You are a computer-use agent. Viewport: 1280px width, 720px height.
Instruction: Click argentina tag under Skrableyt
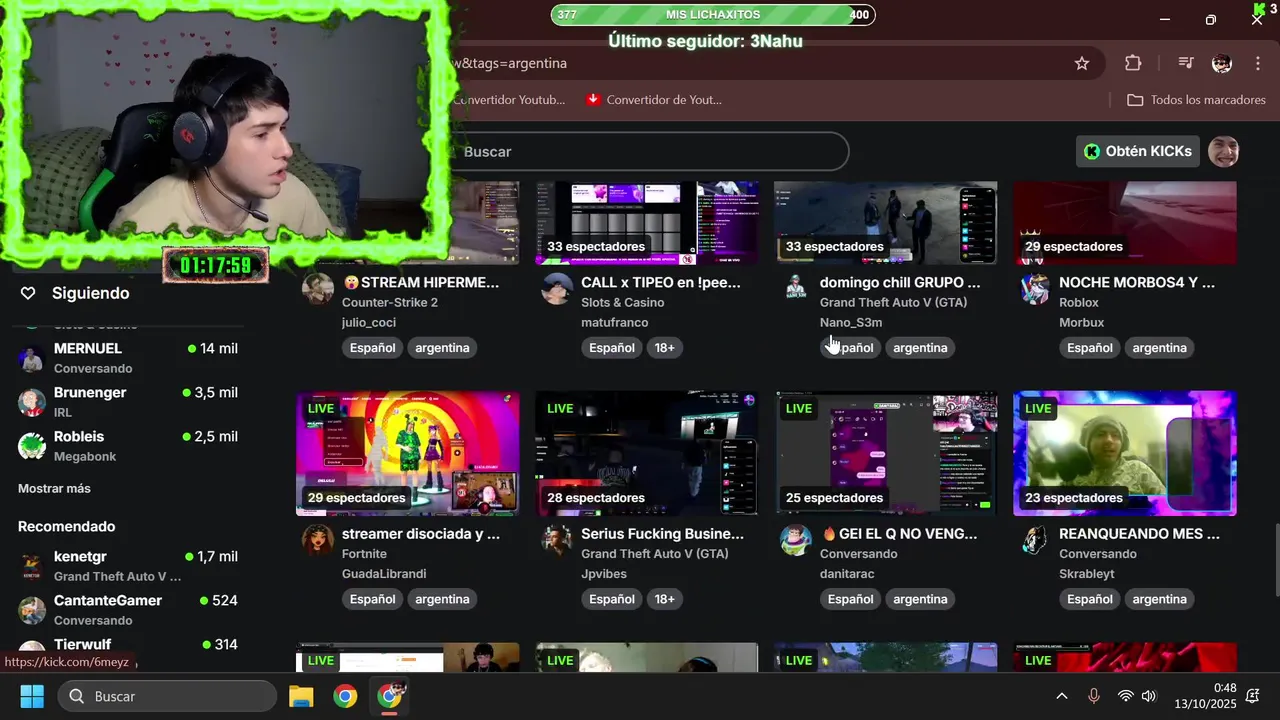click(1159, 599)
